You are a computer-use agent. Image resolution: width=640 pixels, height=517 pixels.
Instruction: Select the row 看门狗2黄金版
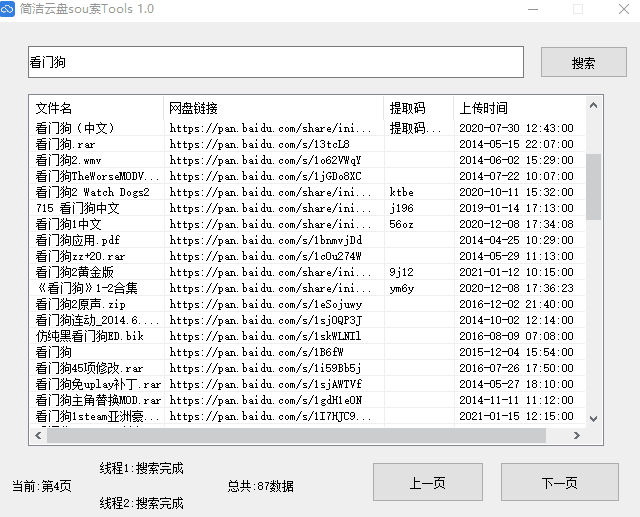[308, 272]
